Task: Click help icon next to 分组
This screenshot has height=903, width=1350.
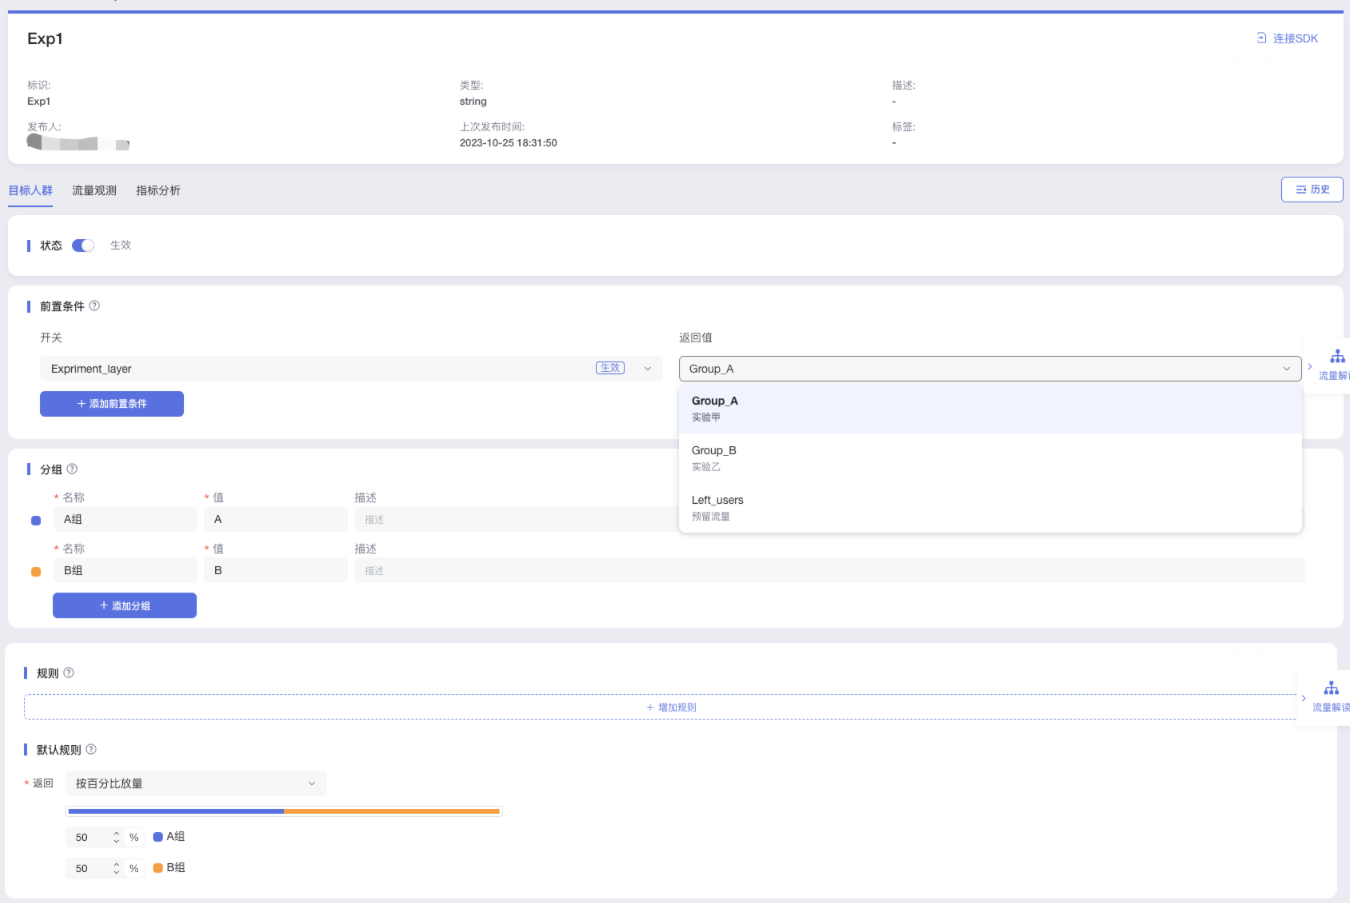Action: [x=72, y=469]
